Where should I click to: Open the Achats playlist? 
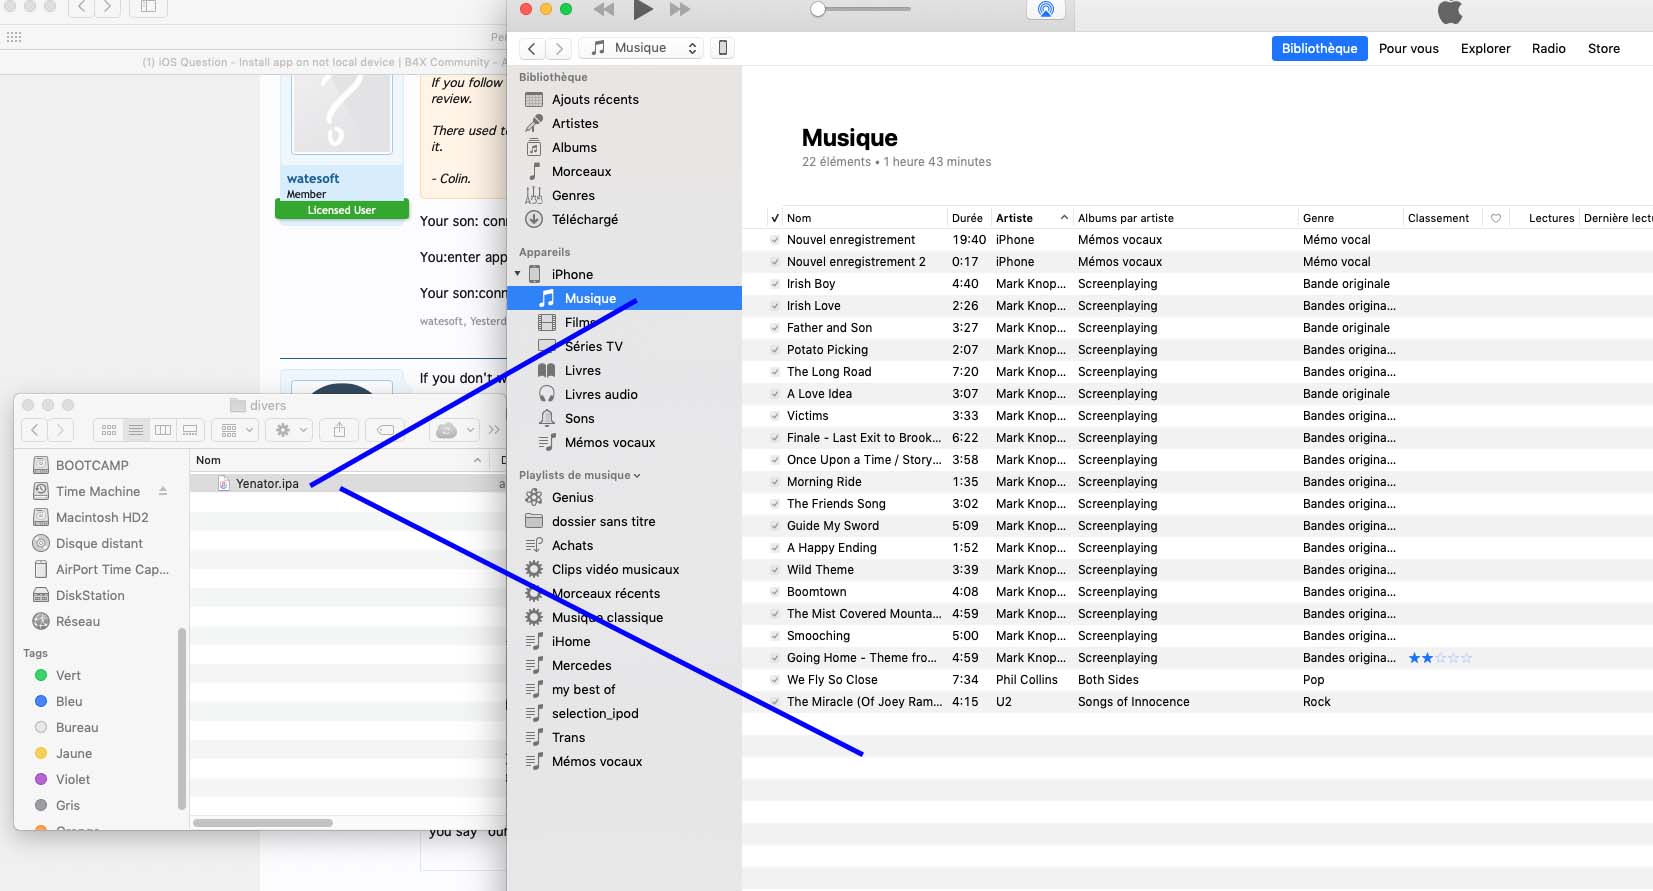pyautogui.click(x=572, y=545)
